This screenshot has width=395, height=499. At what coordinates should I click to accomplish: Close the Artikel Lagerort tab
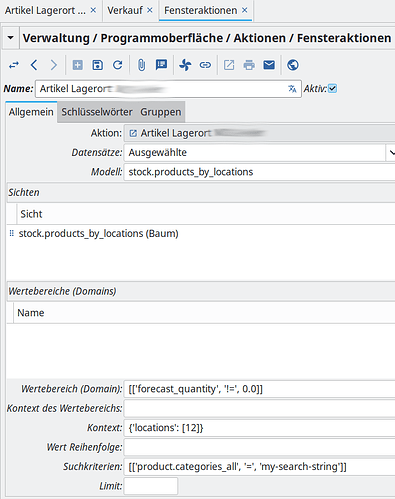(x=93, y=10)
